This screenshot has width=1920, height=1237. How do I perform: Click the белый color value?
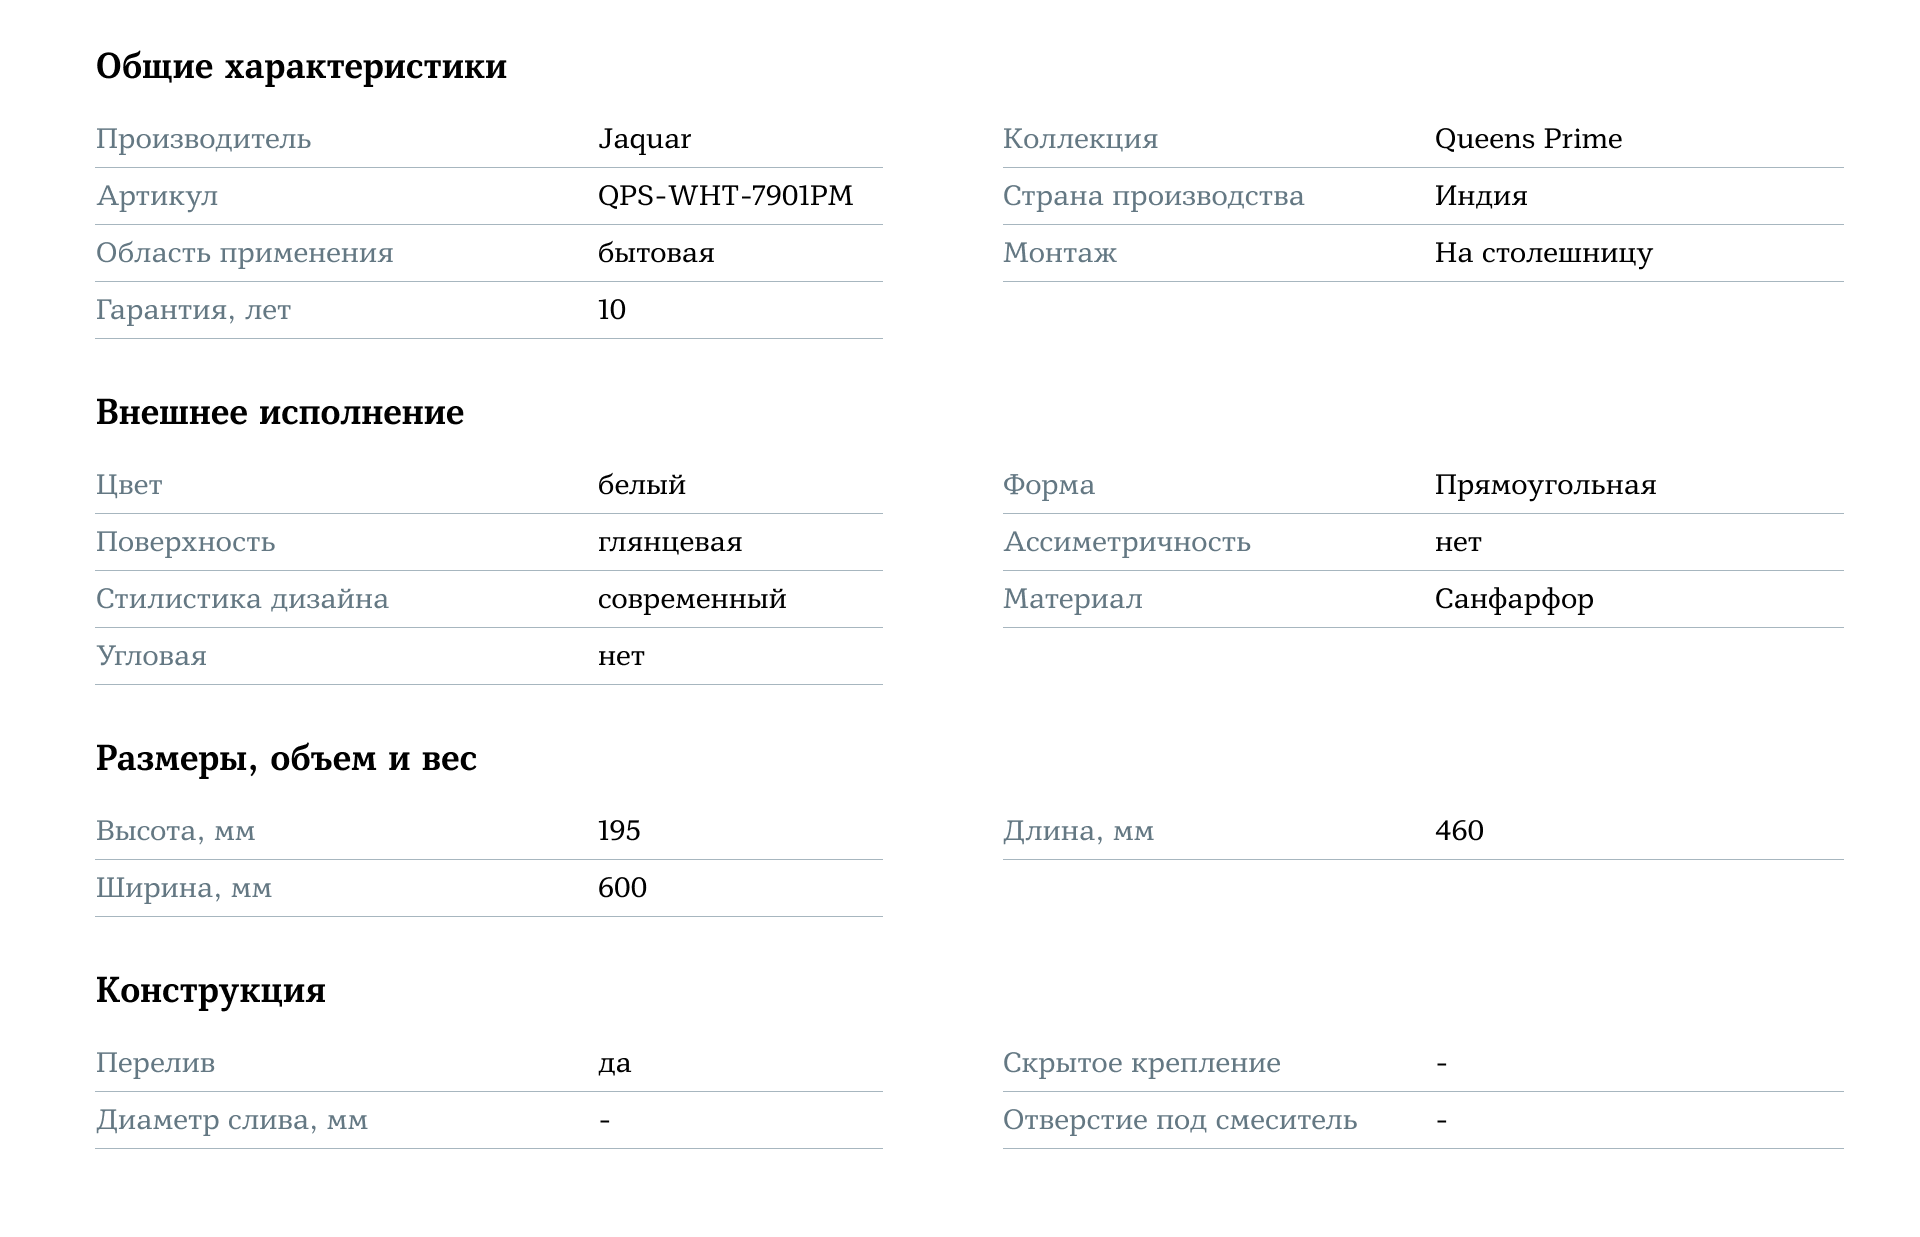pyautogui.click(x=641, y=485)
